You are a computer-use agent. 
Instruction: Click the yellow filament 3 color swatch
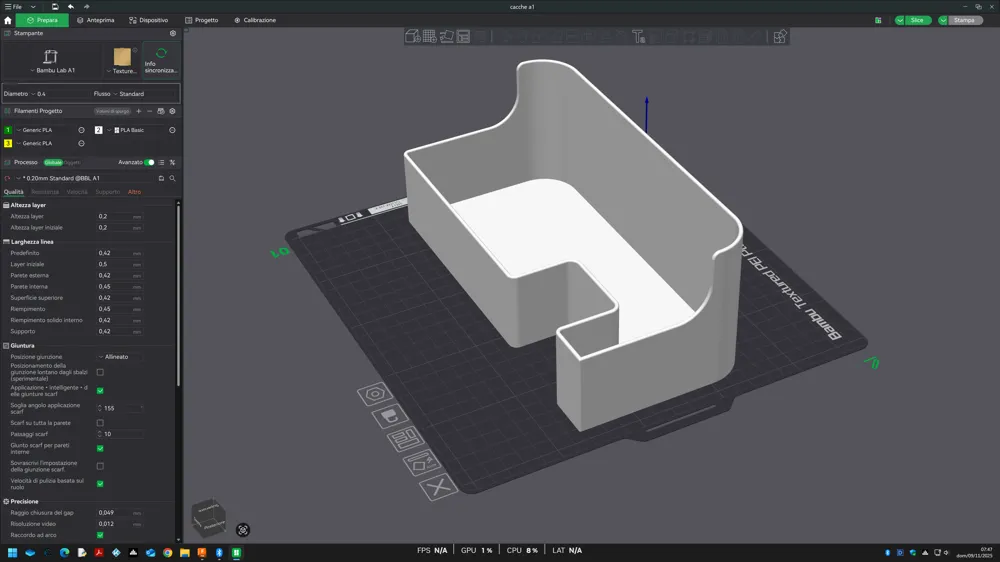click(8, 144)
